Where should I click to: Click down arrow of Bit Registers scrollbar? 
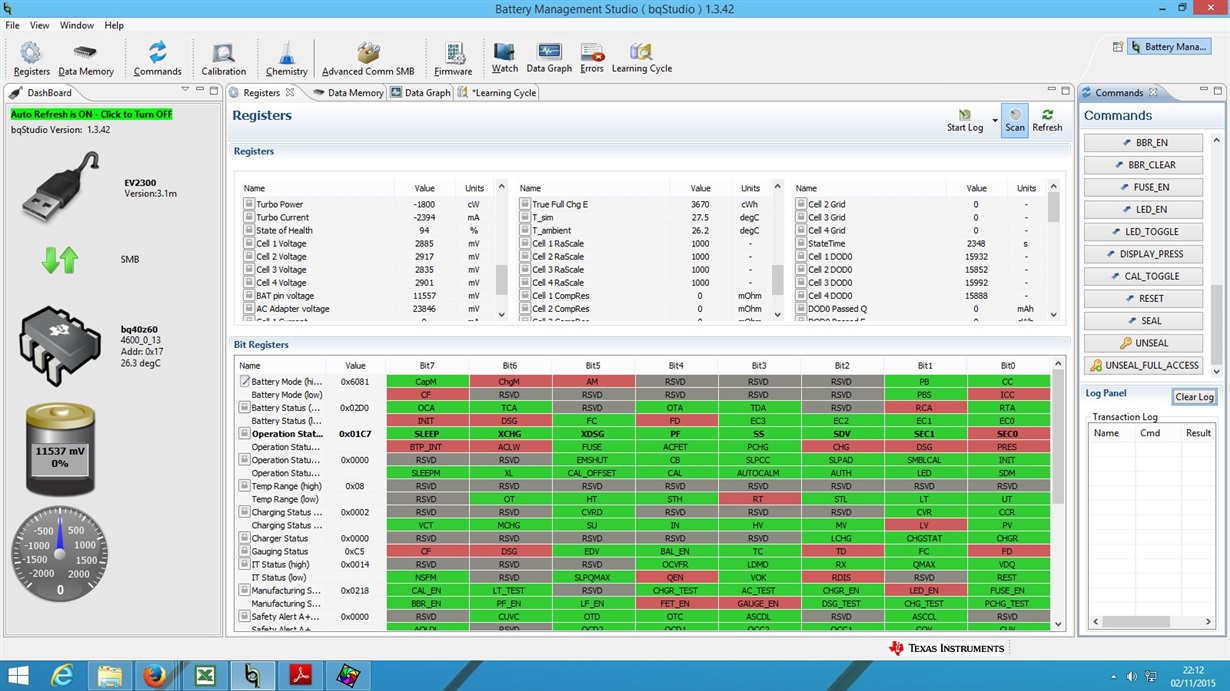tap(1059, 624)
